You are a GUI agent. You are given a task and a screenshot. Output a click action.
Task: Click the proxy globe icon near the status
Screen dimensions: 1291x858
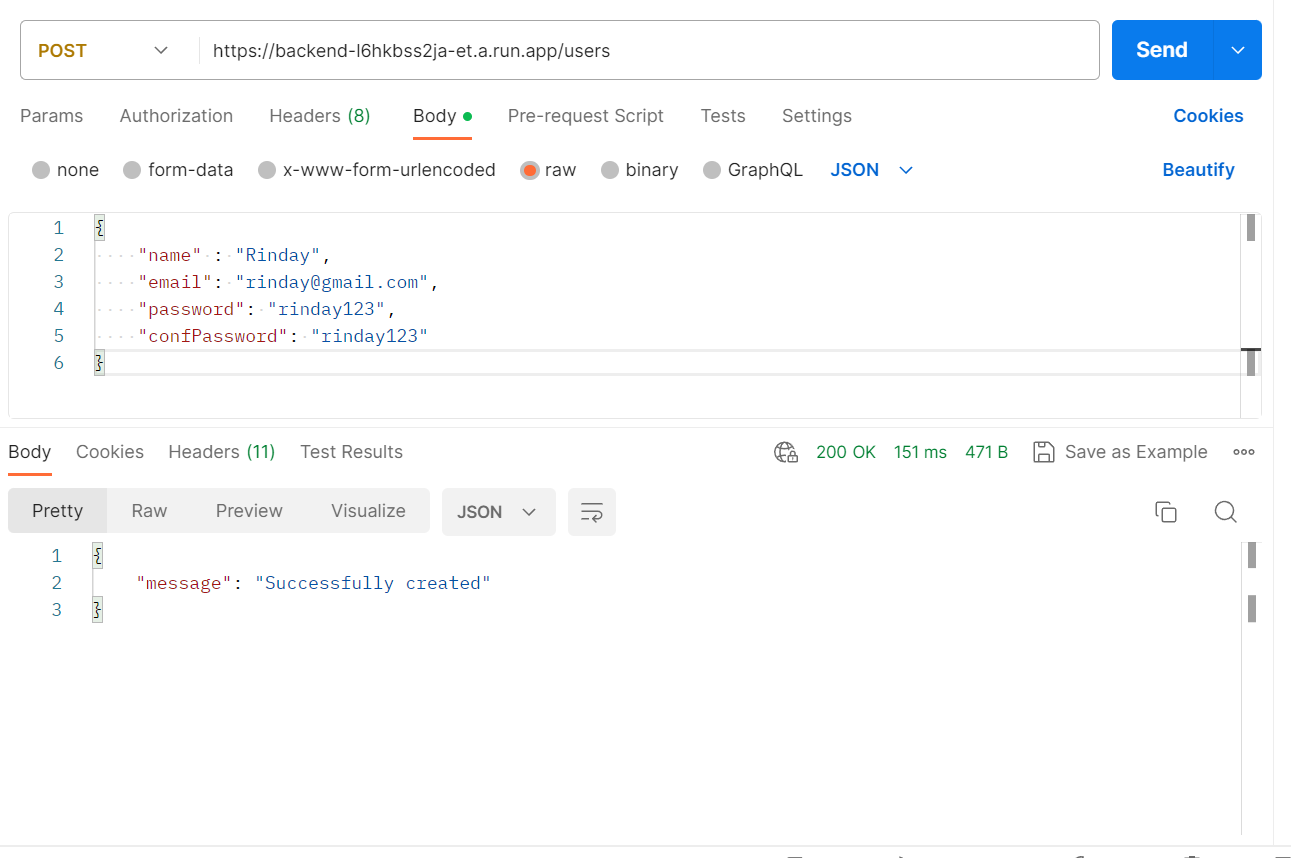coord(786,451)
